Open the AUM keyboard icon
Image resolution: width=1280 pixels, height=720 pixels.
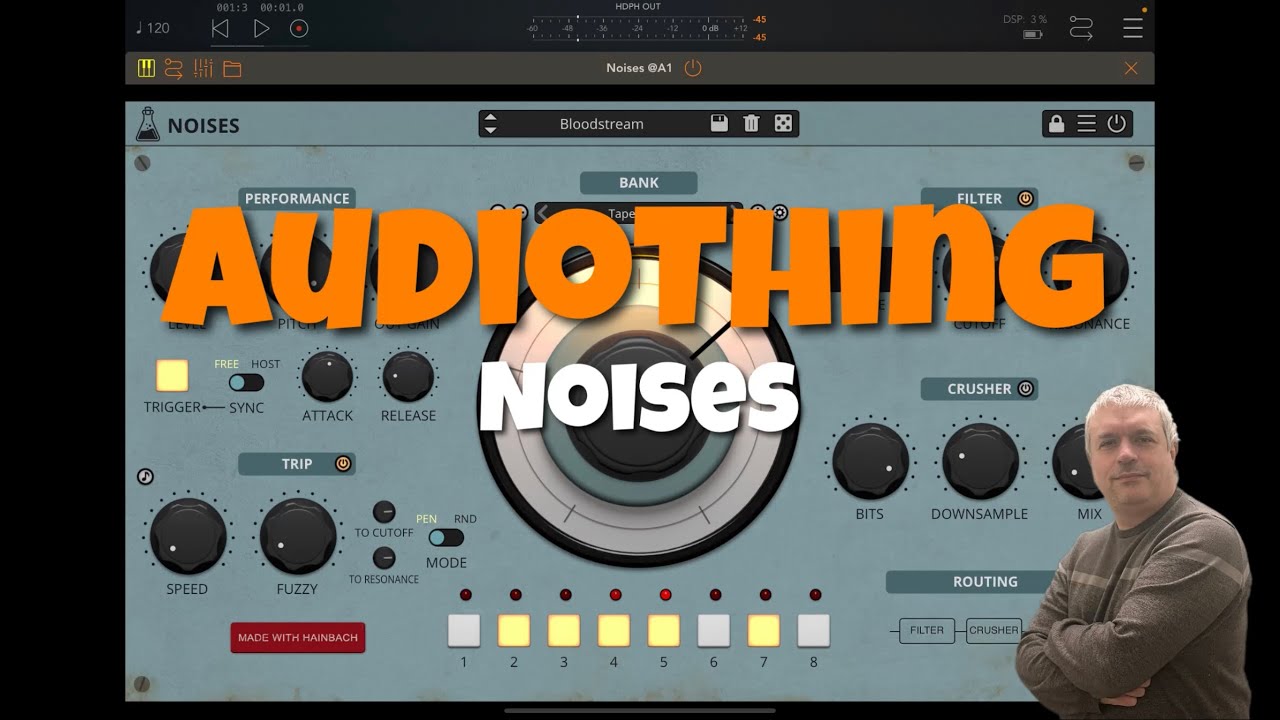[146, 69]
